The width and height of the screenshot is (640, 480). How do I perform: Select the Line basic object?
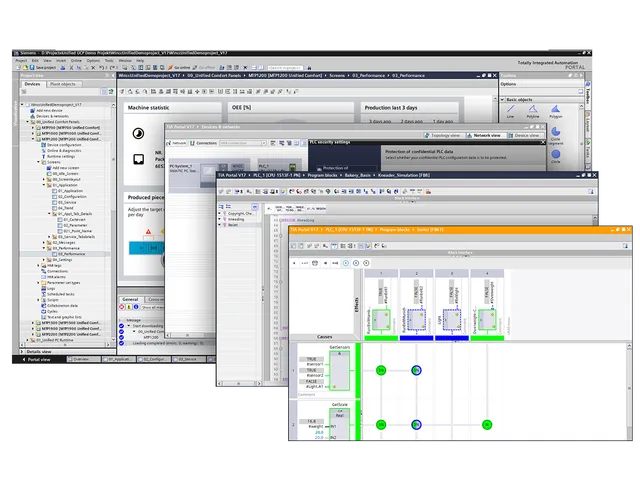click(510, 111)
